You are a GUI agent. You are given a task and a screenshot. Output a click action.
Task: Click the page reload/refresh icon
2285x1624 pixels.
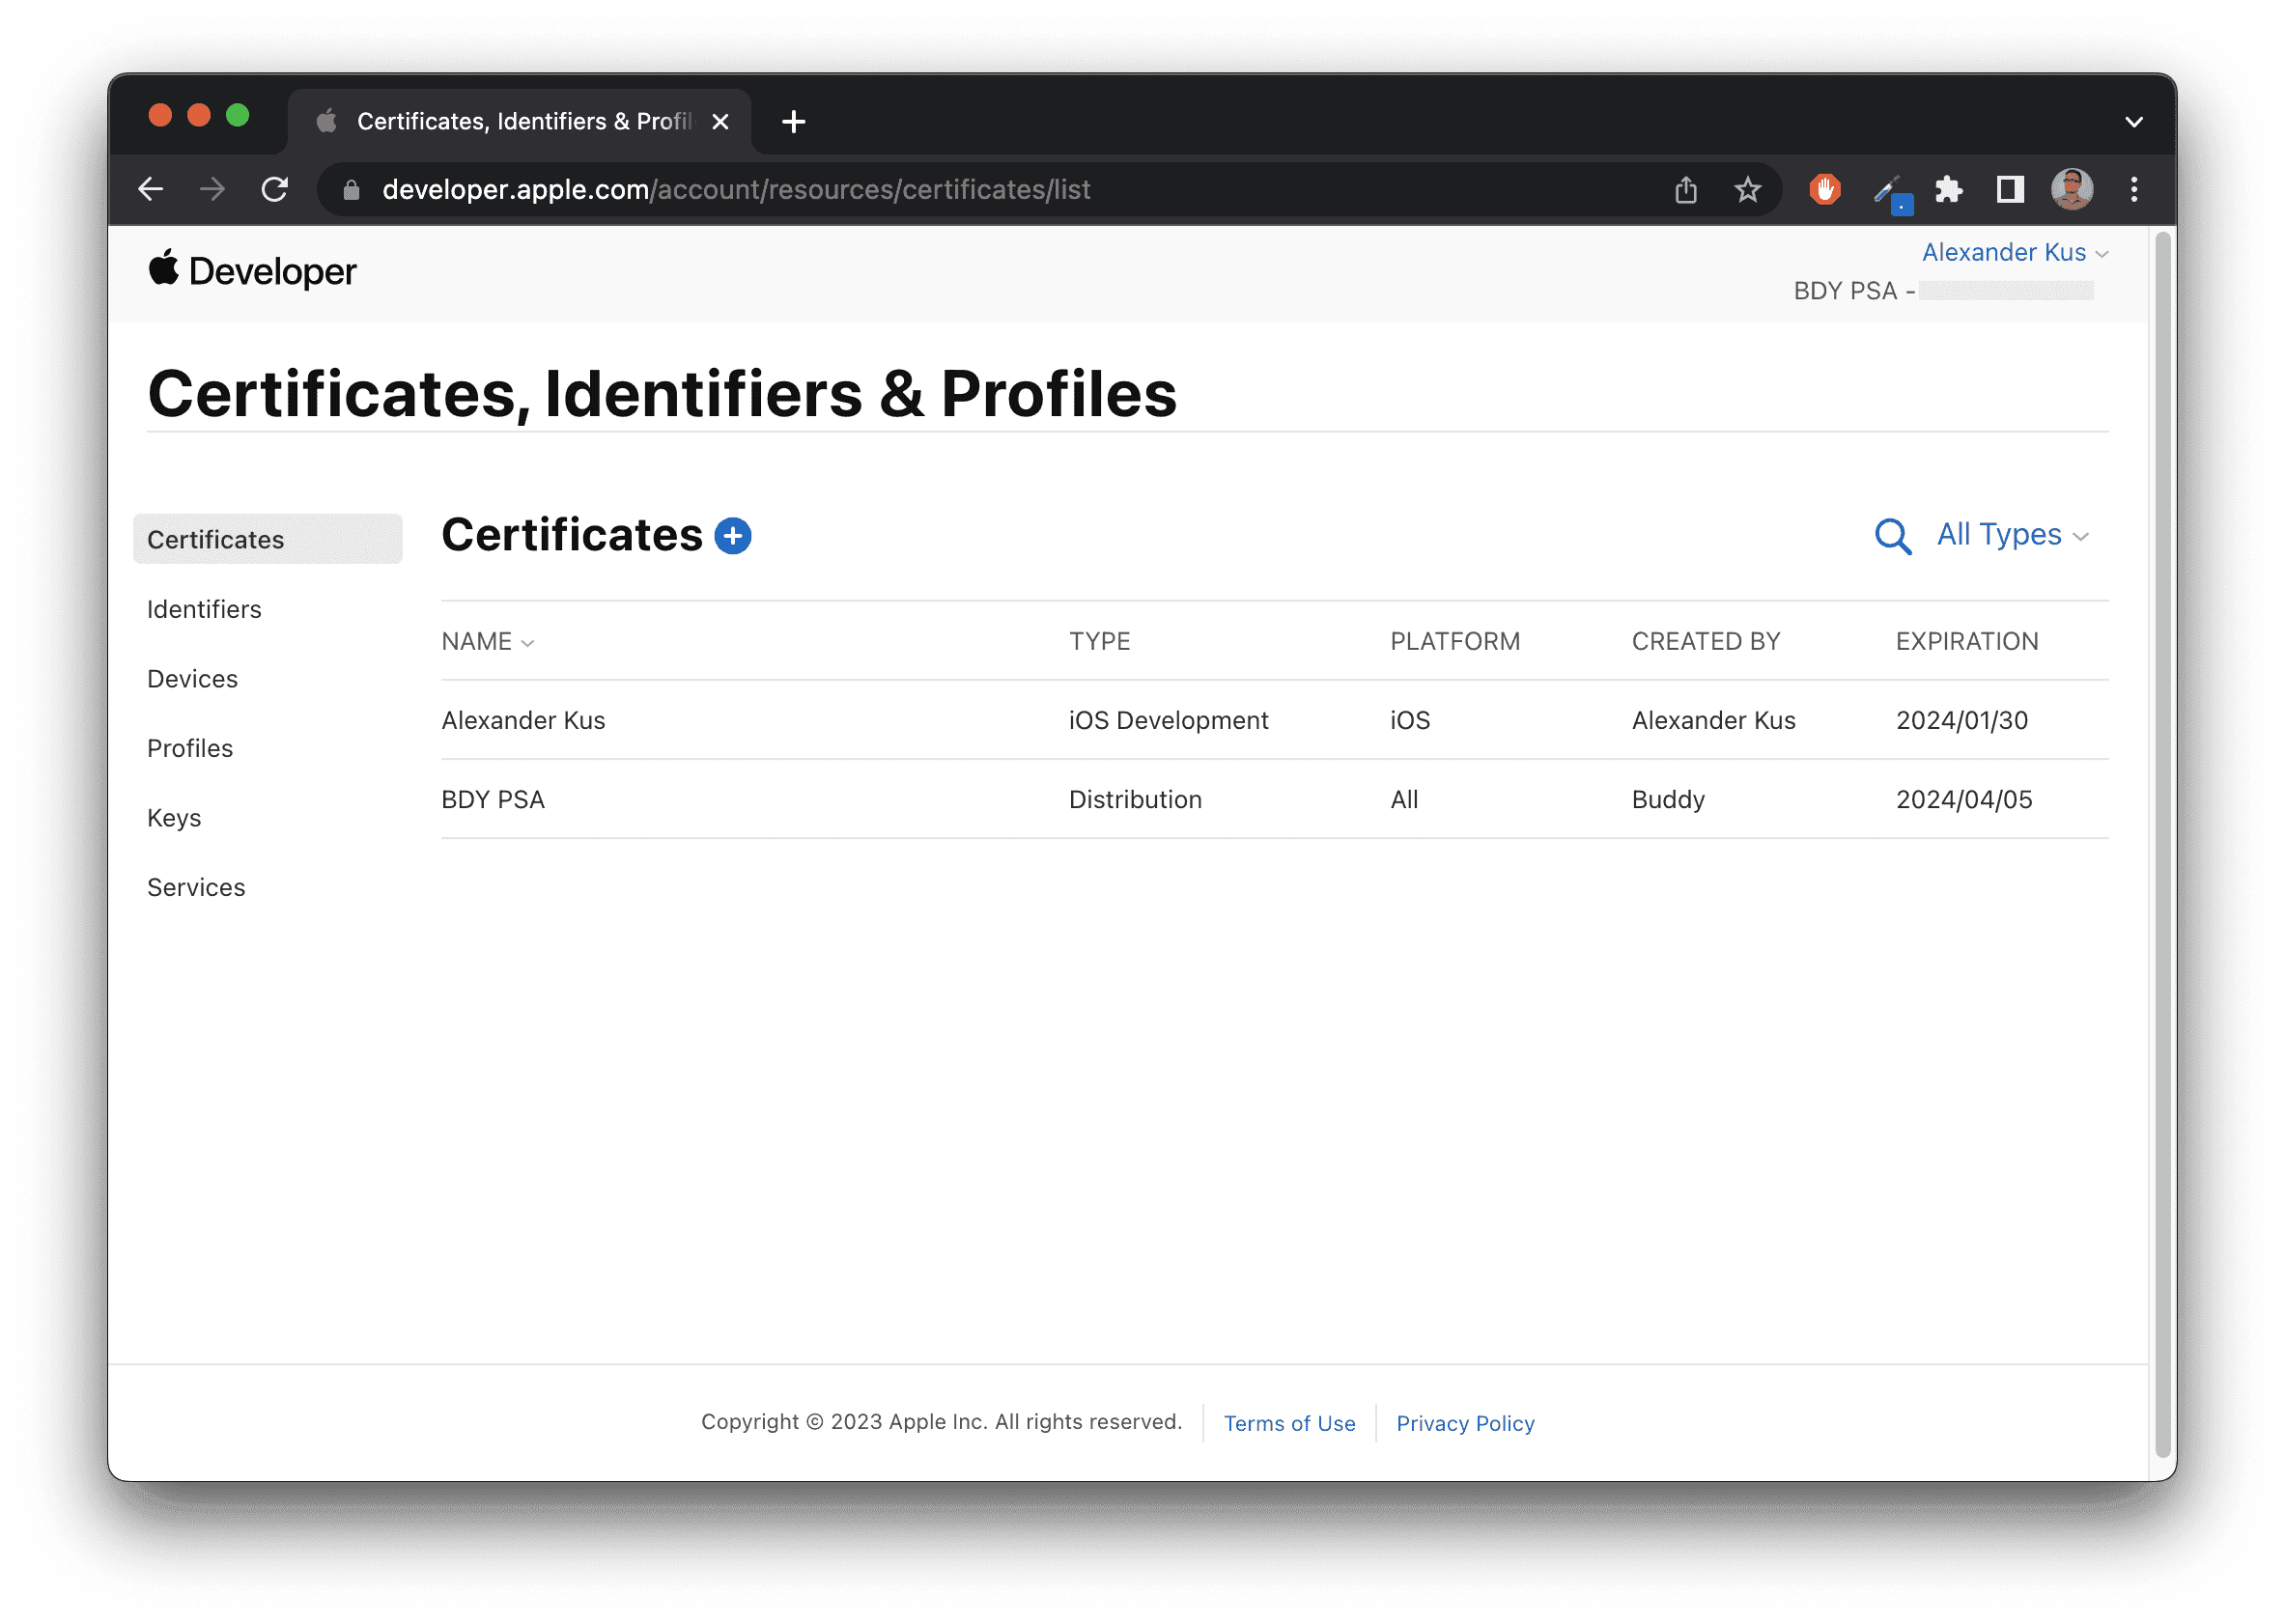276,190
